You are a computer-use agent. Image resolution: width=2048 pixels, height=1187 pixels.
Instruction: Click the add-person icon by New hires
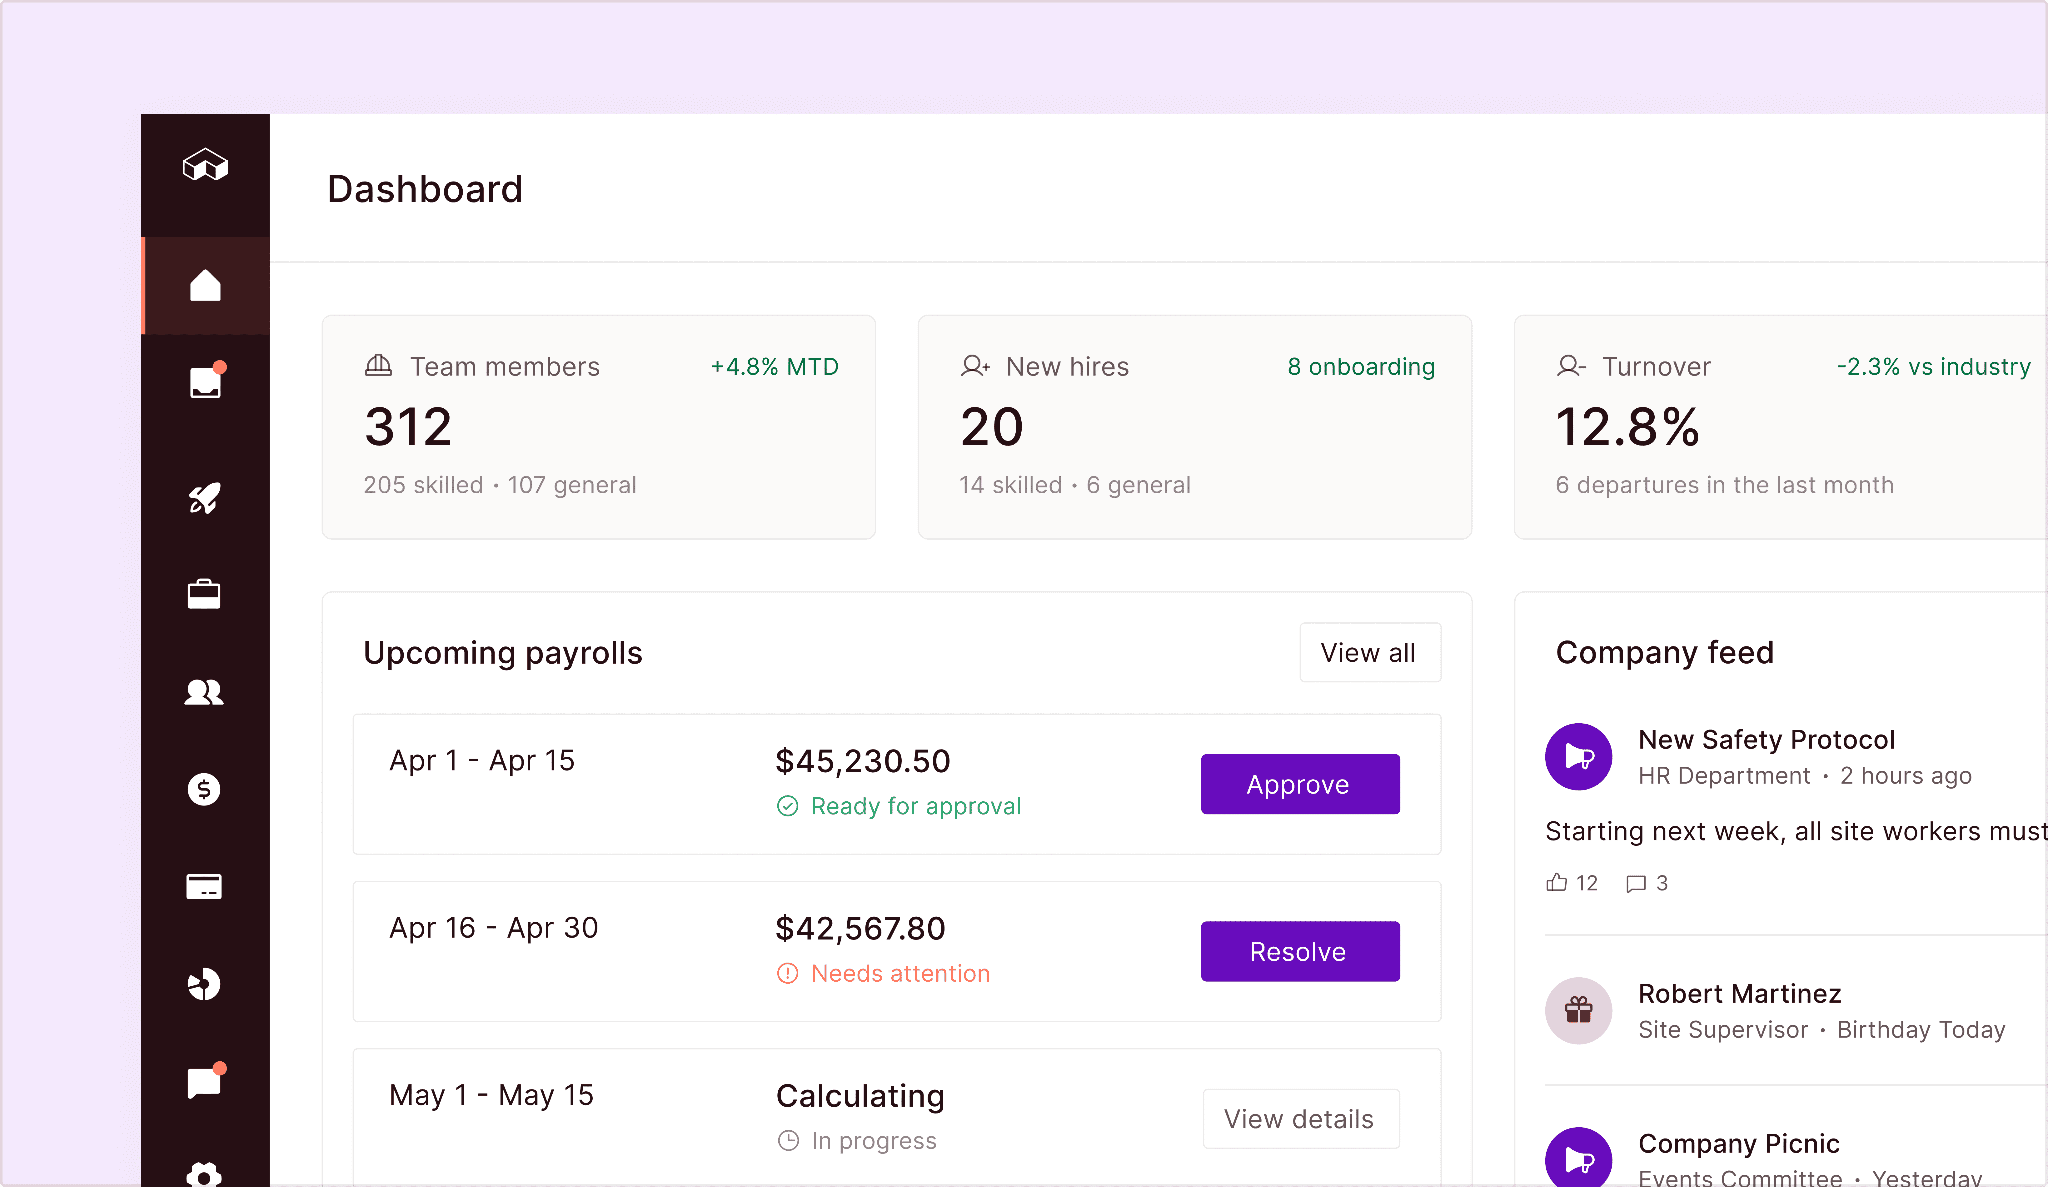tap(975, 366)
